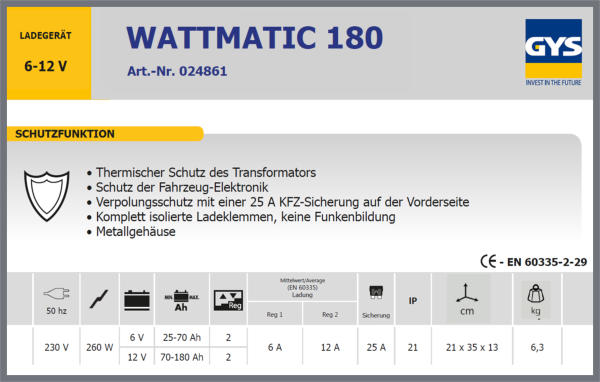Click the fuse Sicherung icon
This screenshot has width=600, height=382.
(x=376, y=292)
